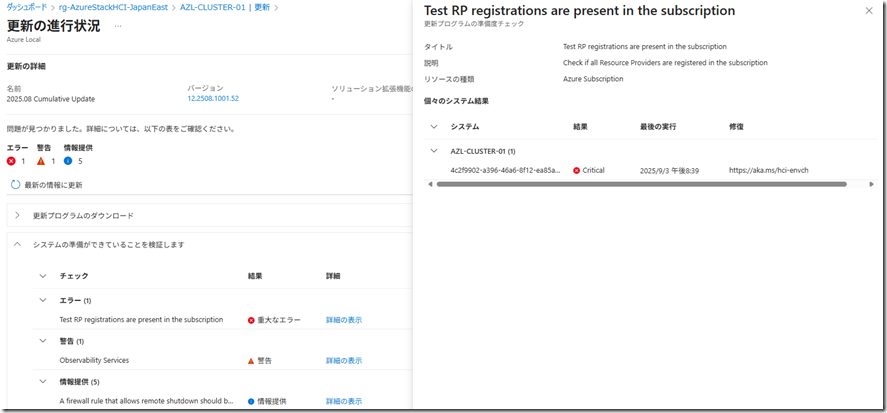Screen dimensions: 887x413
Task: Toggle the chevron beside チェック header
Action: [42, 276]
